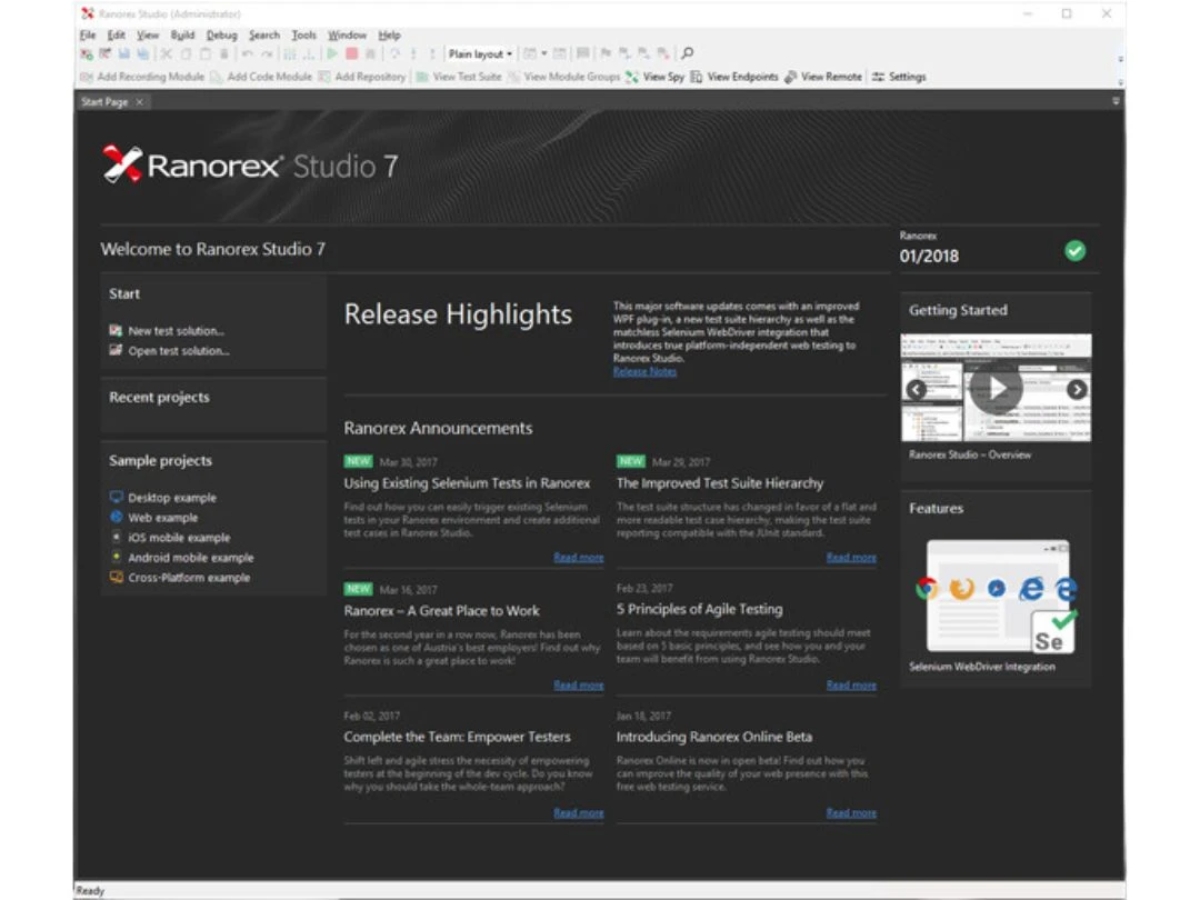Open the Edit menu
The height and width of the screenshot is (900, 1200).
pyautogui.click(x=116, y=35)
